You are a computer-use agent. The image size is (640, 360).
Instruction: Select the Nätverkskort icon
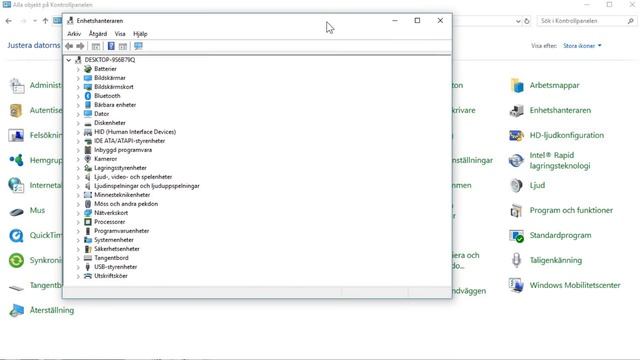(x=88, y=213)
